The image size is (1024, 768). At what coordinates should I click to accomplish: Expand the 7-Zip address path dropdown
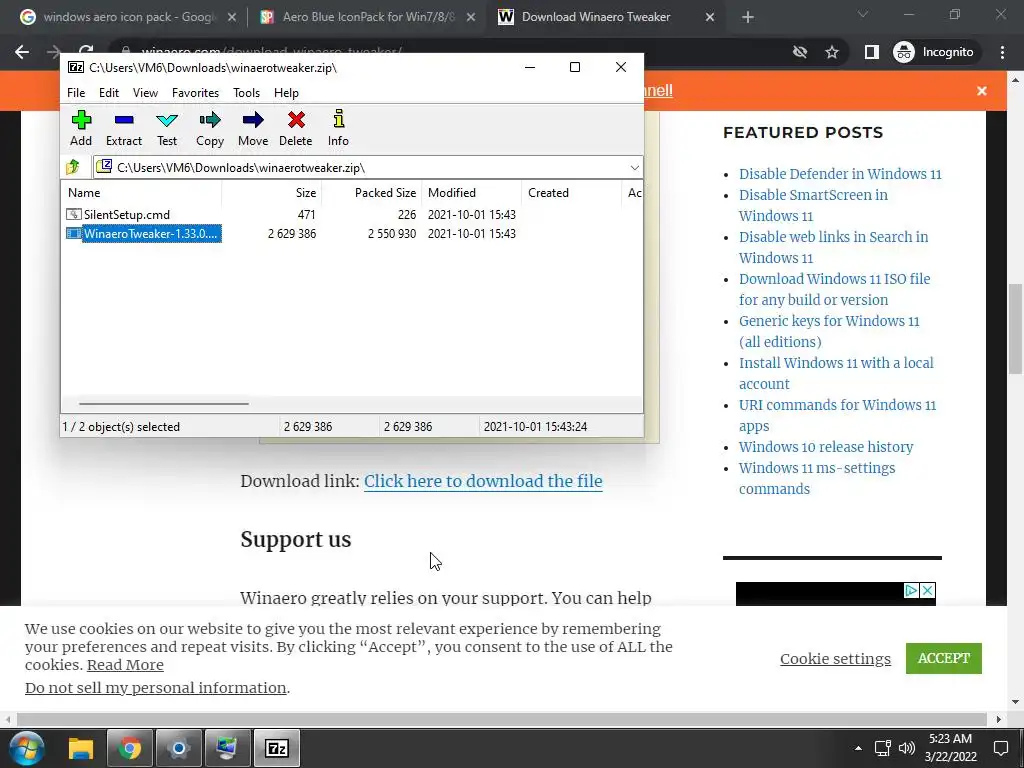click(634, 168)
